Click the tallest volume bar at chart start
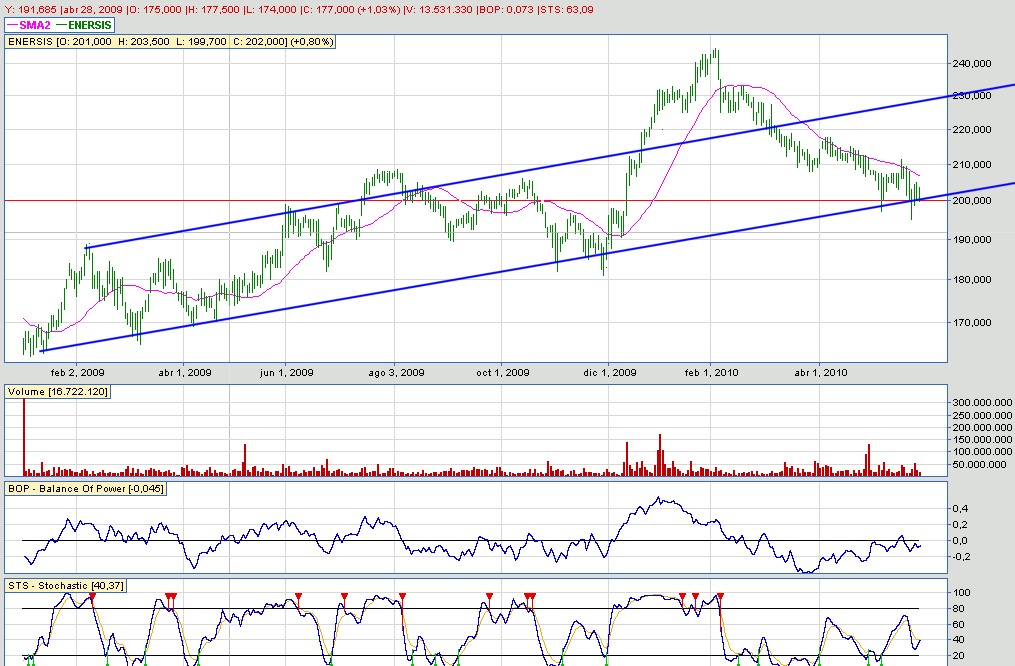This screenshot has height=666, width=1015. coord(24,437)
